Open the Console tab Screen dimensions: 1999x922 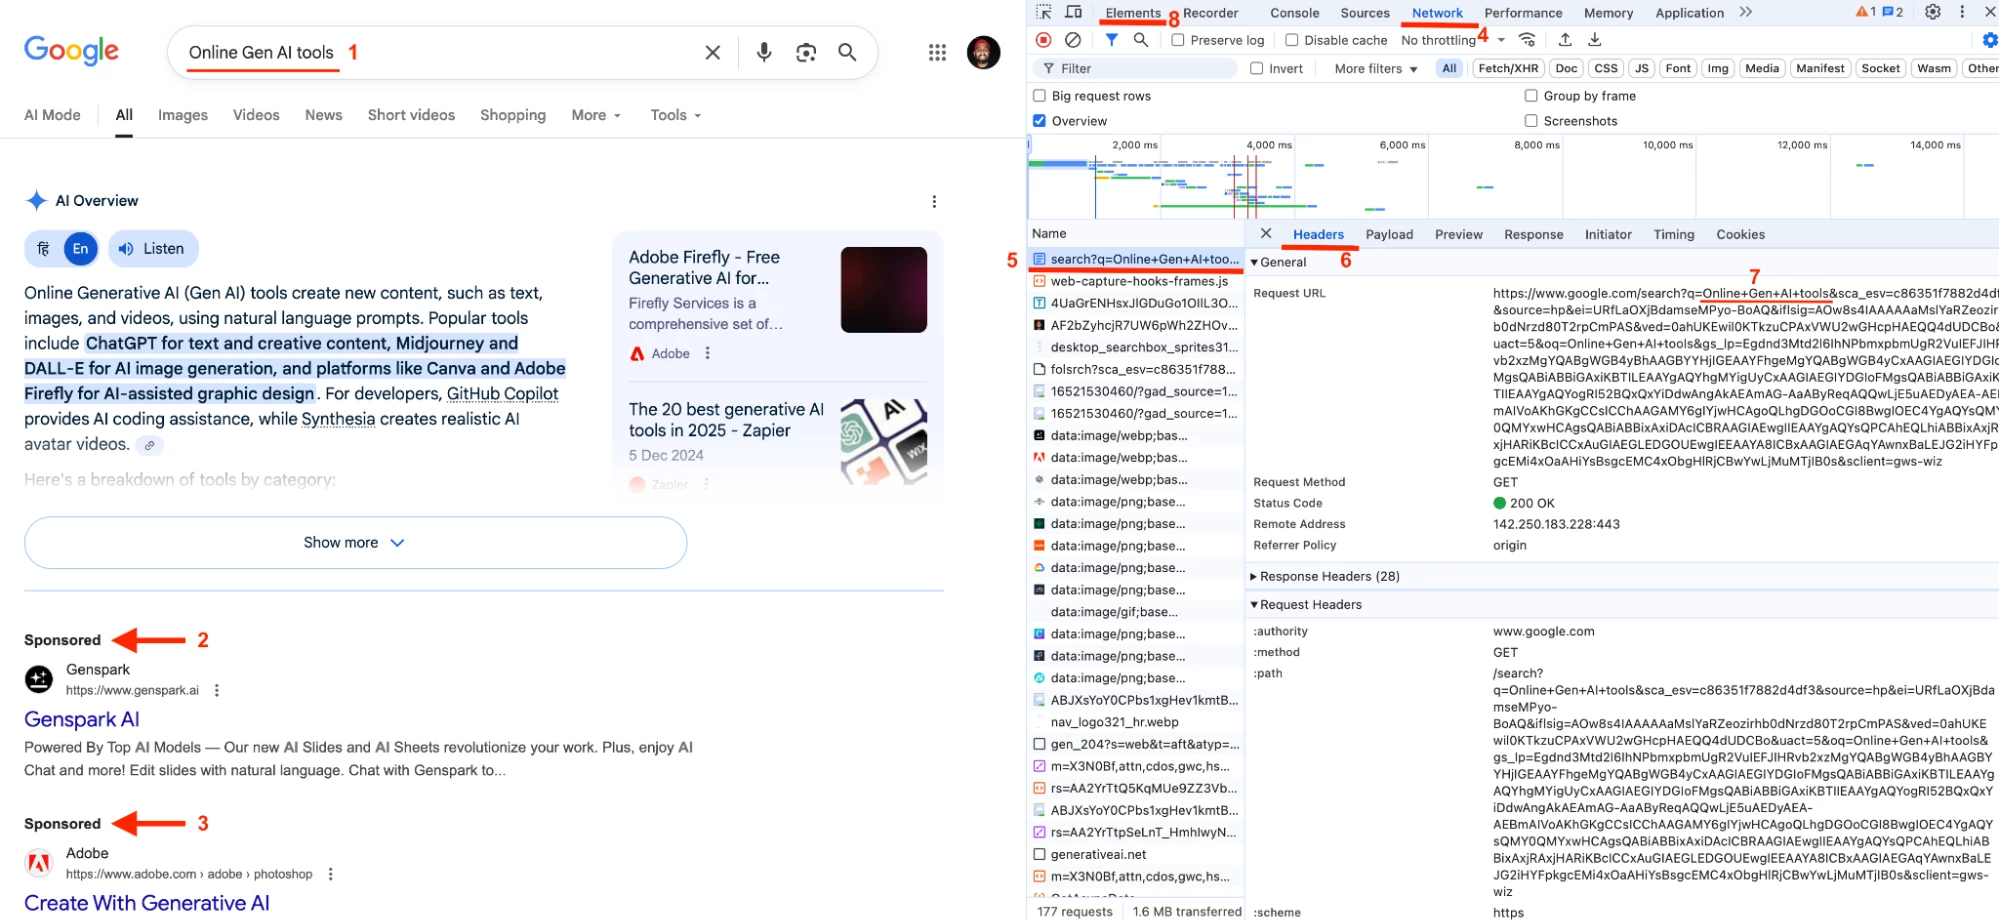(x=1295, y=13)
